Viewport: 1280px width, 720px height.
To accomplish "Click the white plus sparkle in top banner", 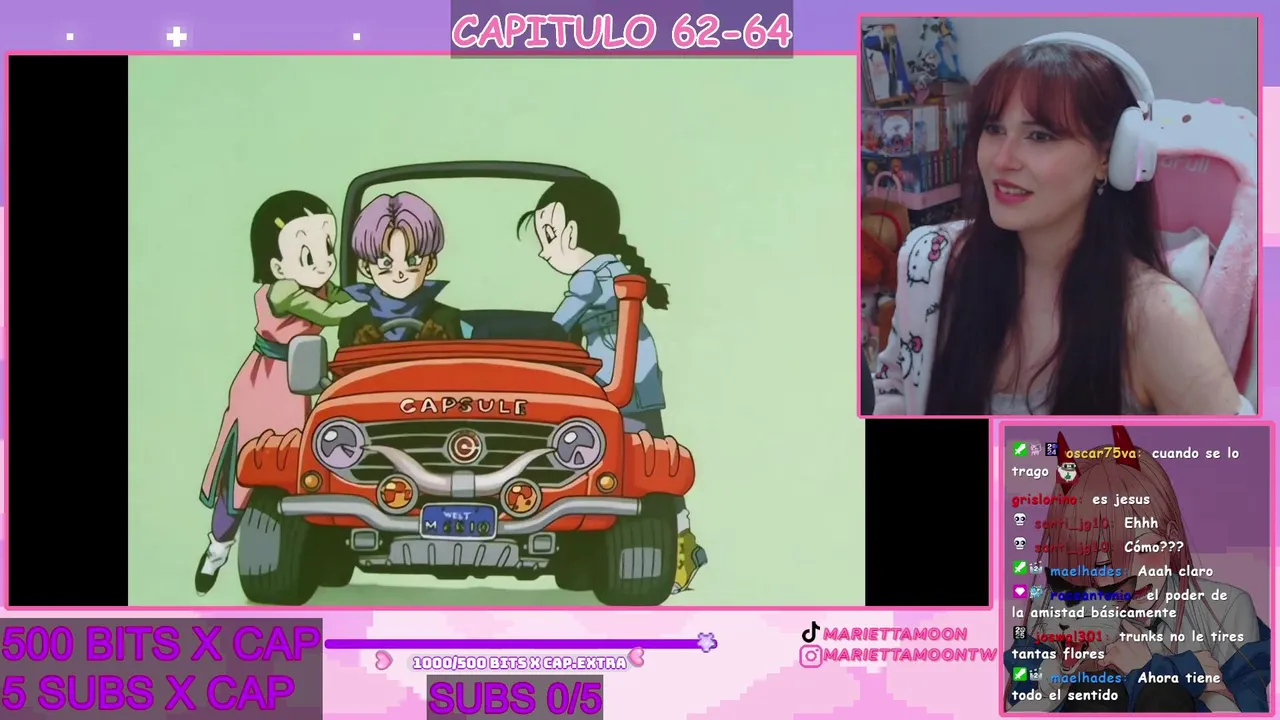I will (176, 37).
